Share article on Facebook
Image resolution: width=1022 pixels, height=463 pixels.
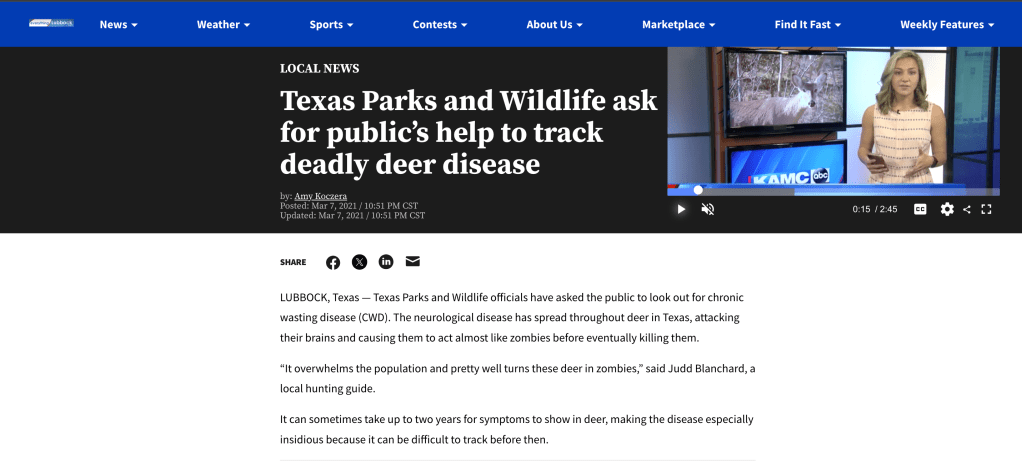(x=333, y=262)
